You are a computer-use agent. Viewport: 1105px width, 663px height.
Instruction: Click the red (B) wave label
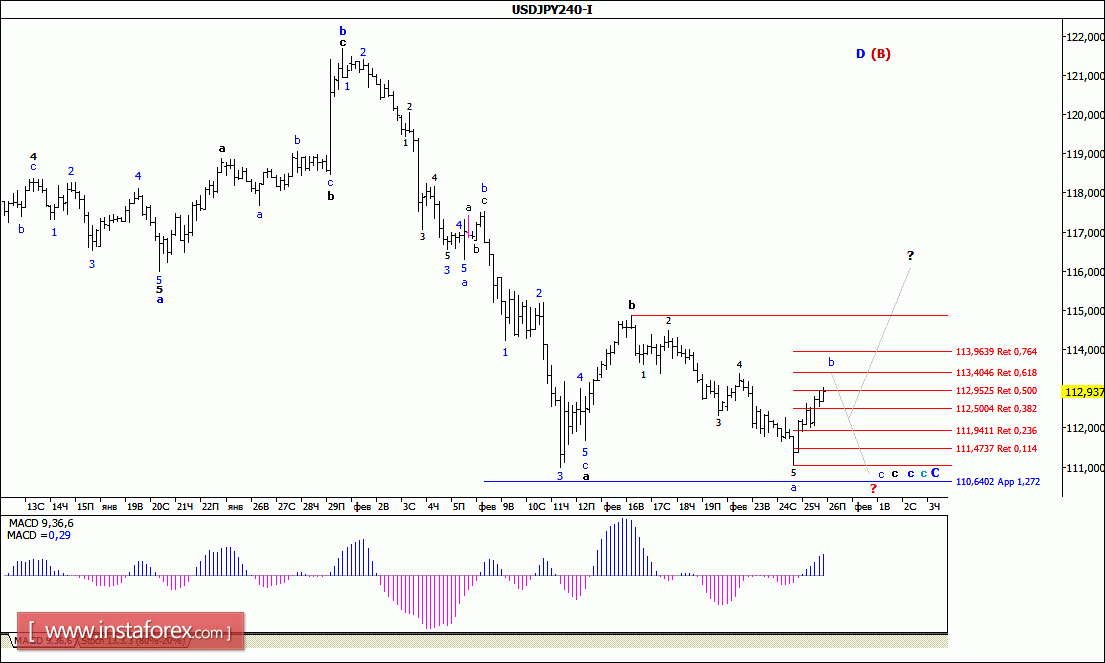click(881, 54)
